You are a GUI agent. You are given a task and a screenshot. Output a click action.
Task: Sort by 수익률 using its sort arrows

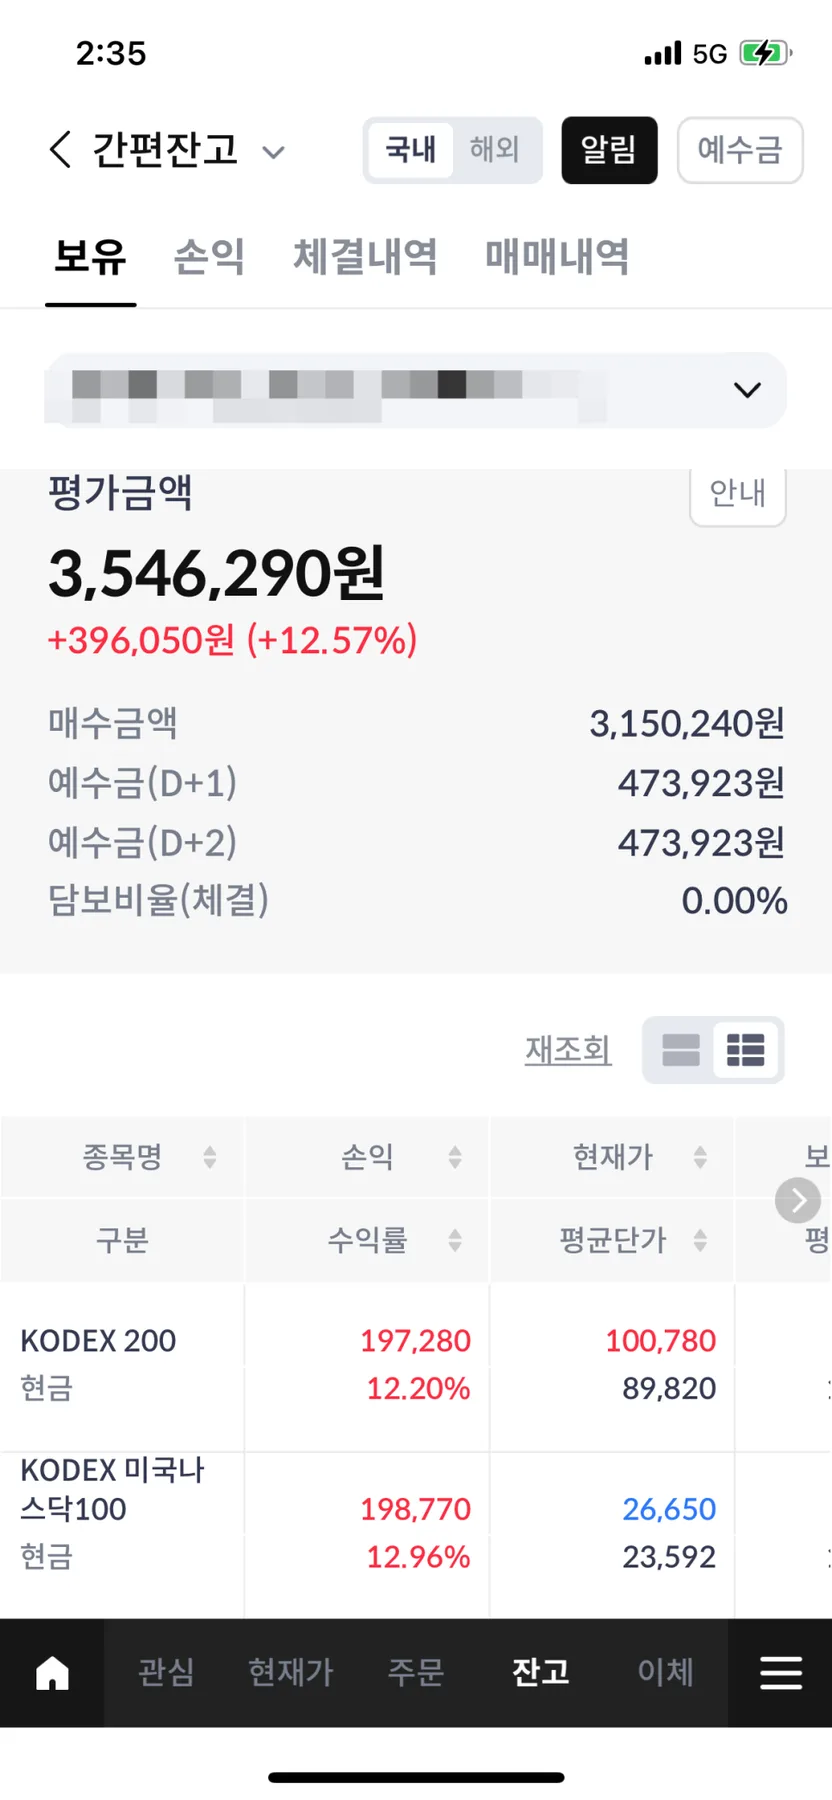455,1240
